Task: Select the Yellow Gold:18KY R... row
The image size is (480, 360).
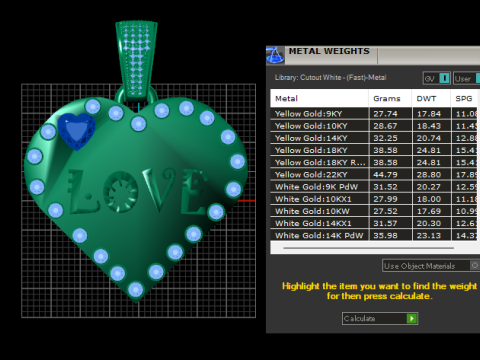Action: click(374, 162)
